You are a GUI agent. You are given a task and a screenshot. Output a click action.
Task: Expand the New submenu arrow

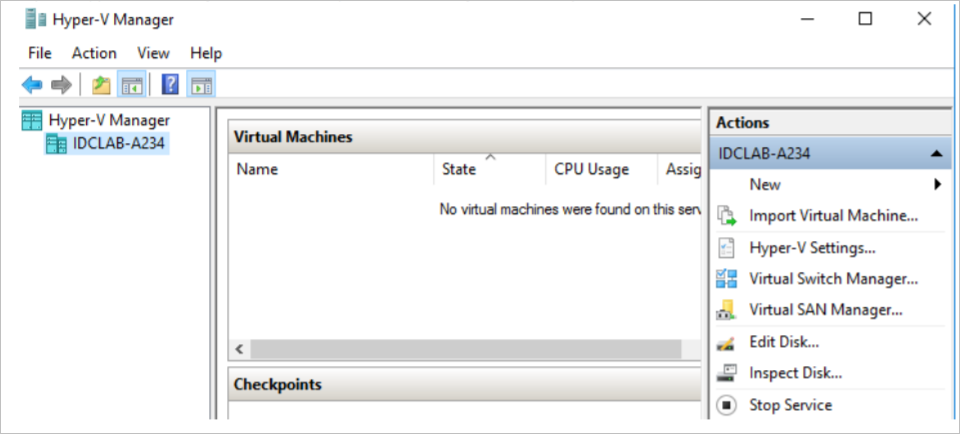938,184
